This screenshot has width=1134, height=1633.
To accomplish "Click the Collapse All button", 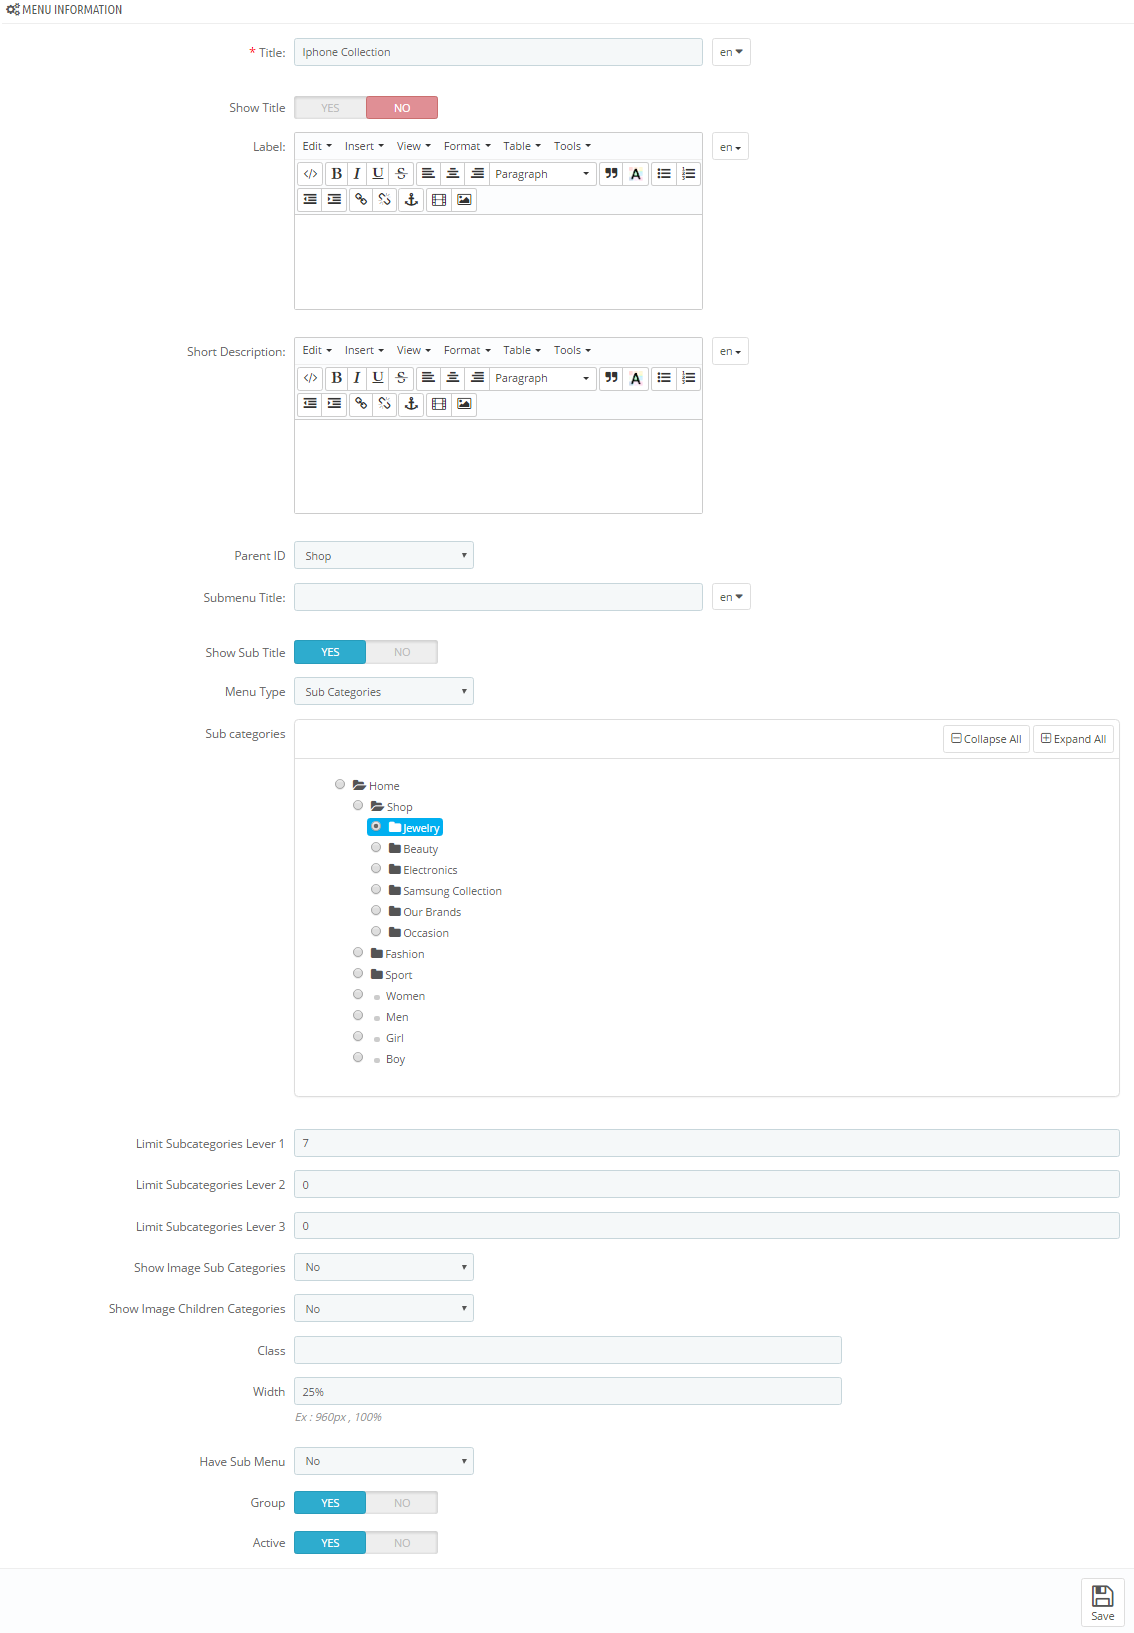I will pyautogui.click(x=986, y=739).
